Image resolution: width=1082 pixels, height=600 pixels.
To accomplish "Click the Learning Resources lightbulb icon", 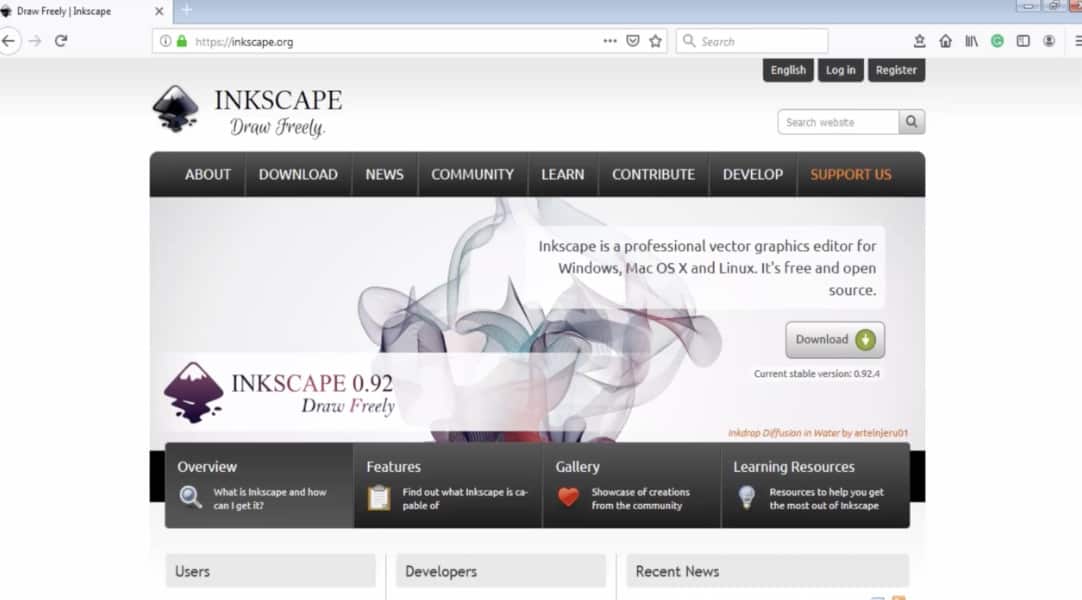I will click(747, 497).
